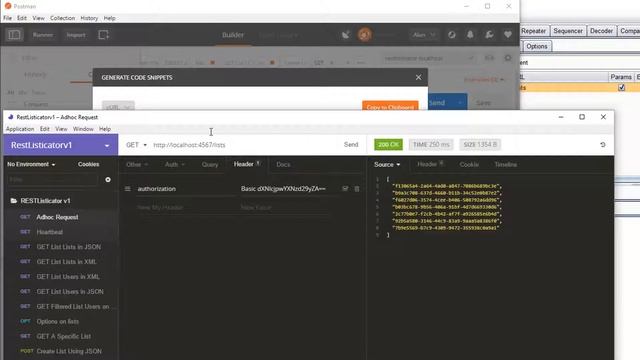Image resolution: width=640 pixels, height=360 pixels.
Task: Click the Insomnia sidebar filter field
Action: point(53,180)
